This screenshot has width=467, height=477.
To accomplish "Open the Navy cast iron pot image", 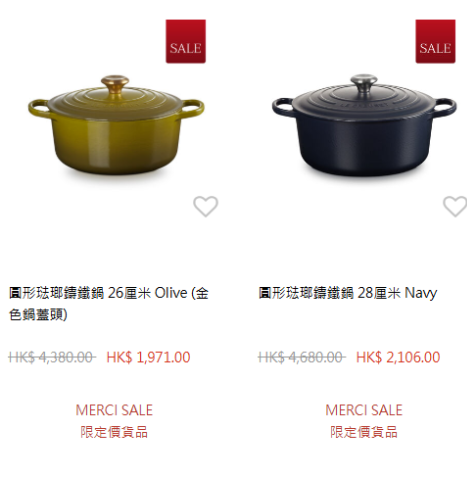I will (x=364, y=126).
